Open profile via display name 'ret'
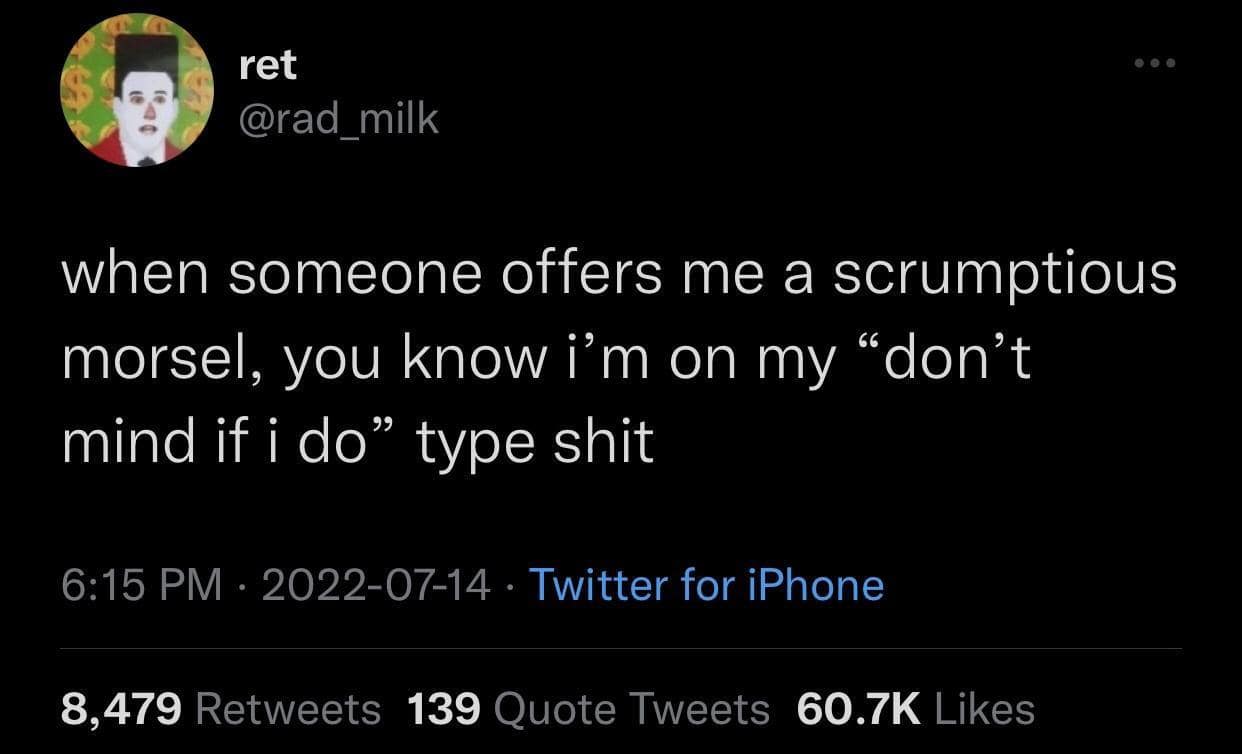1242x754 pixels. click(x=269, y=67)
